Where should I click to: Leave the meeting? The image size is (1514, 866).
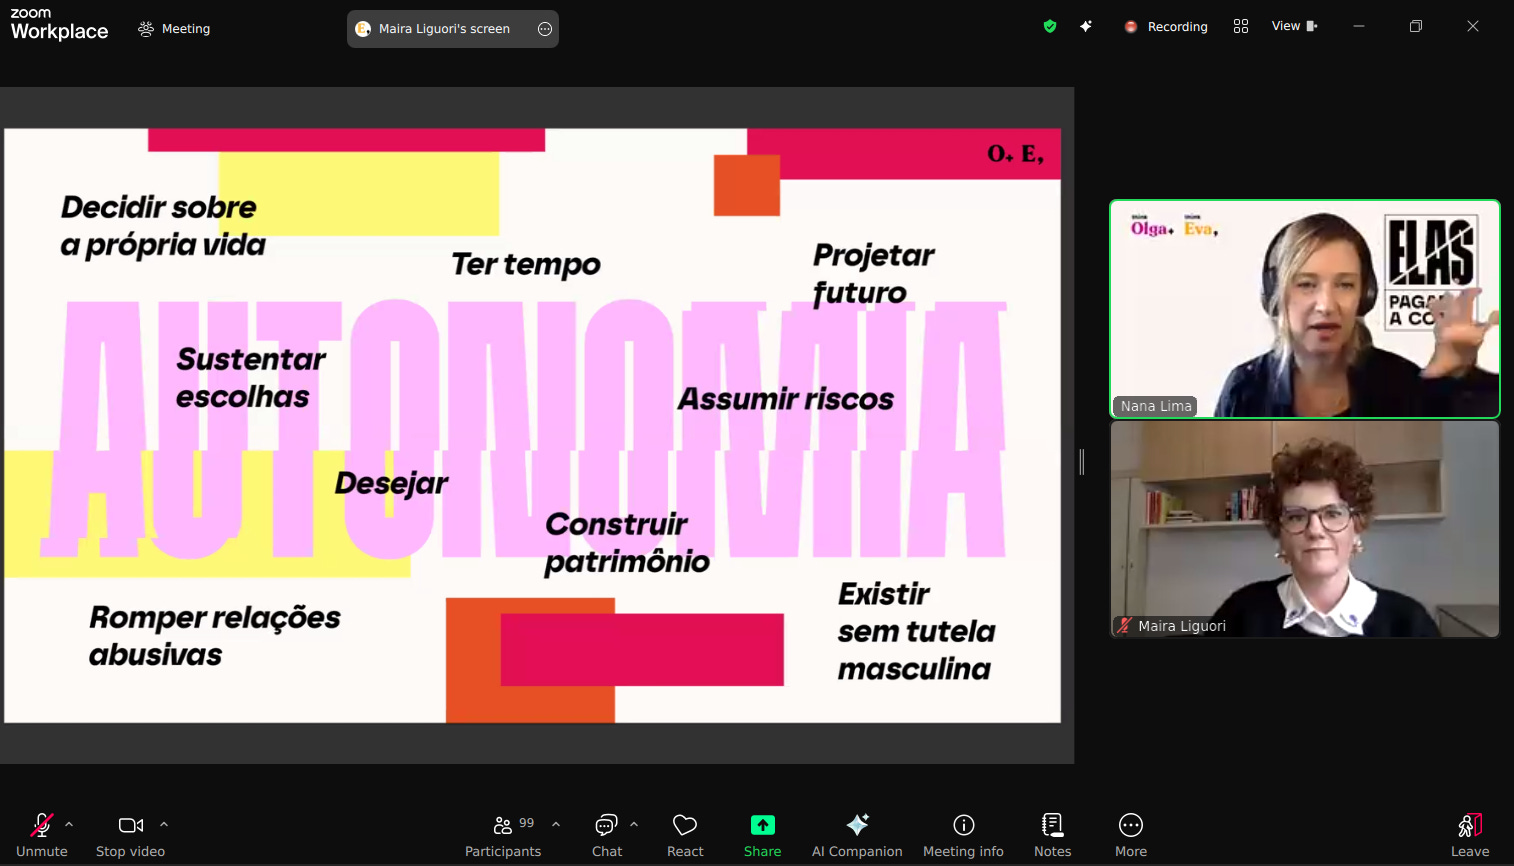click(x=1470, y=835)
